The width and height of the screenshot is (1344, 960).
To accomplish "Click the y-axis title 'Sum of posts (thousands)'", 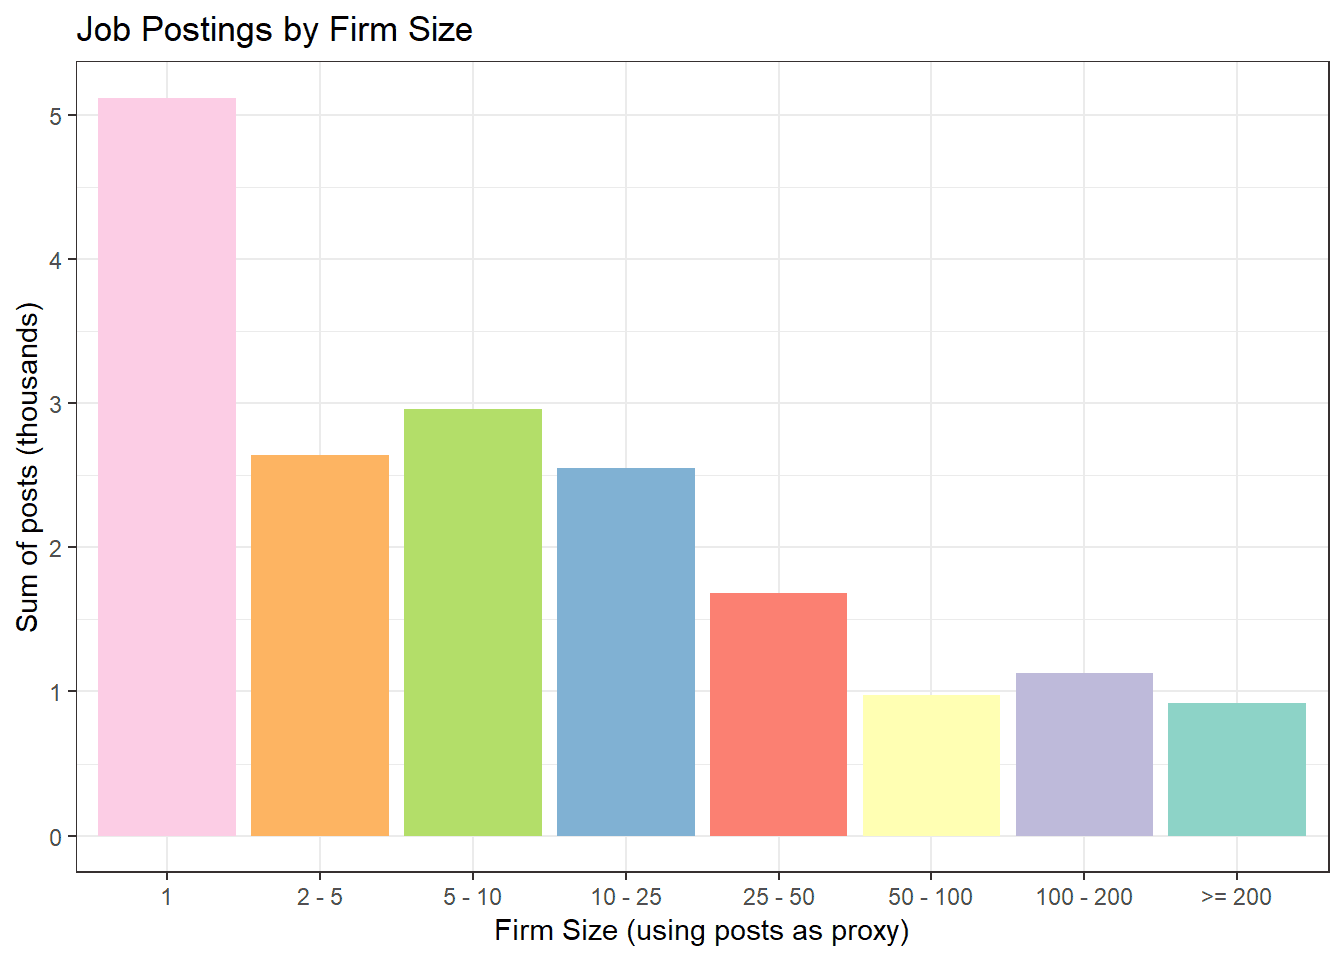I will pos(28,467).
